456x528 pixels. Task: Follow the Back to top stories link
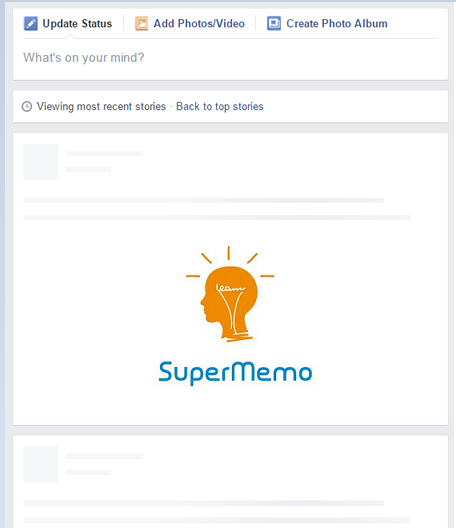coord(220,106)
